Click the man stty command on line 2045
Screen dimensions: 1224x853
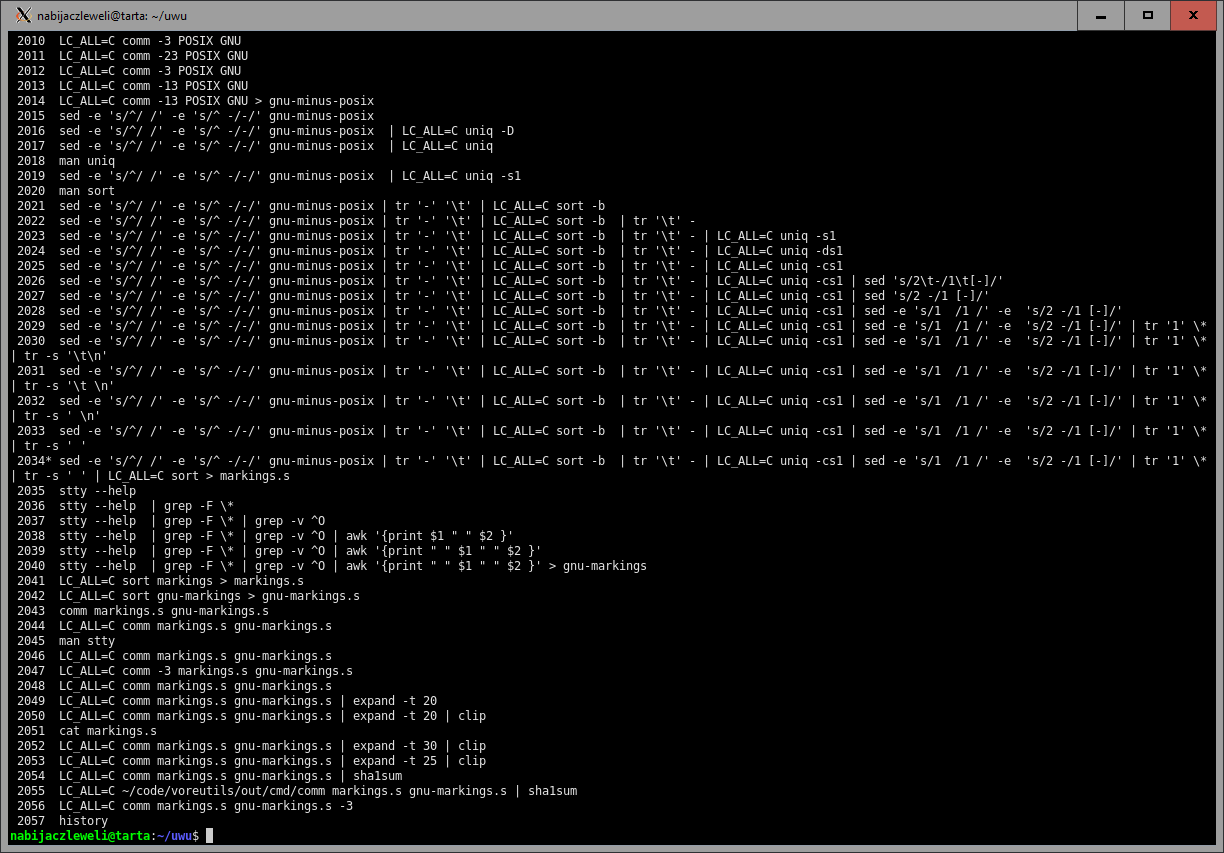(x=87, y=641)
